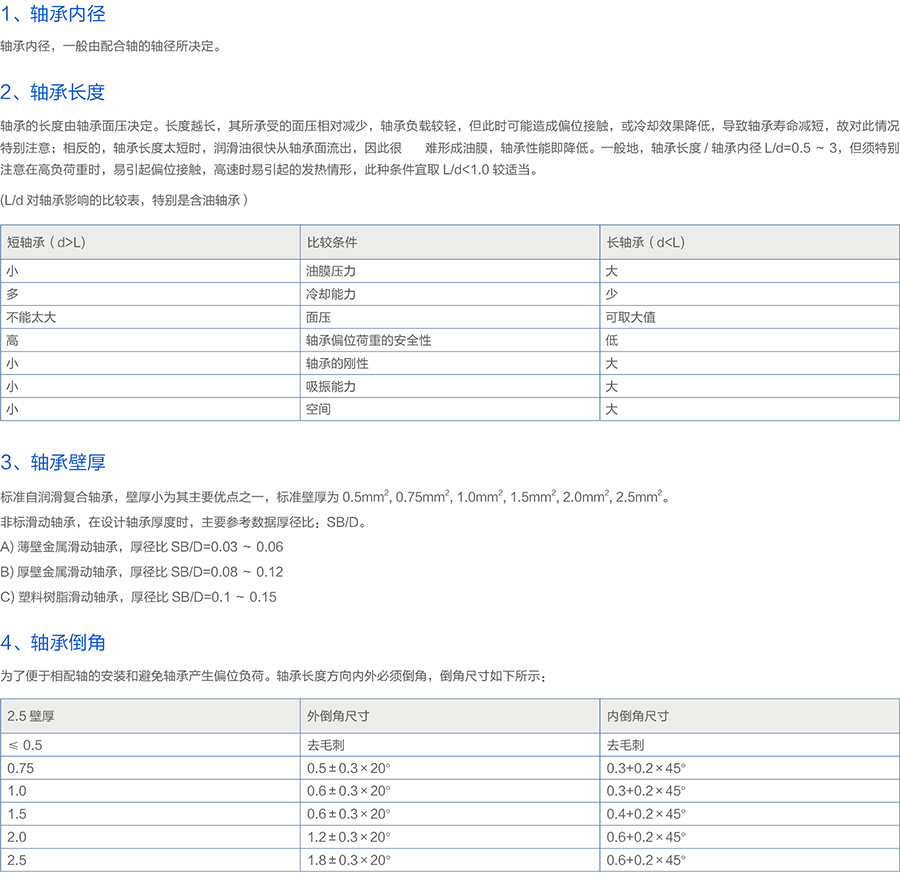Click the line 非标滑动轴承，在设计轴承厚度时

[184, 522]
